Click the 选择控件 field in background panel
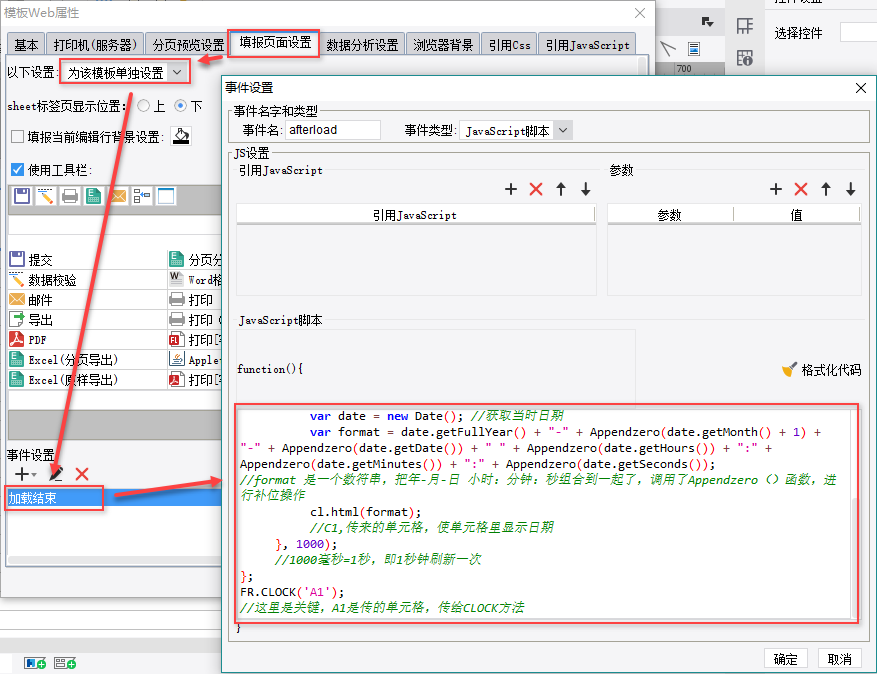 pyautogui.click(x=858, y=33)
